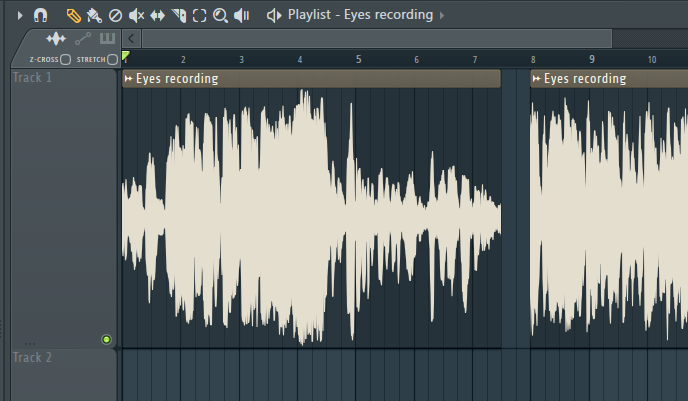Select the Paint brush tool
This screenshot has height=401, width=688.
(x=94, y=16)
